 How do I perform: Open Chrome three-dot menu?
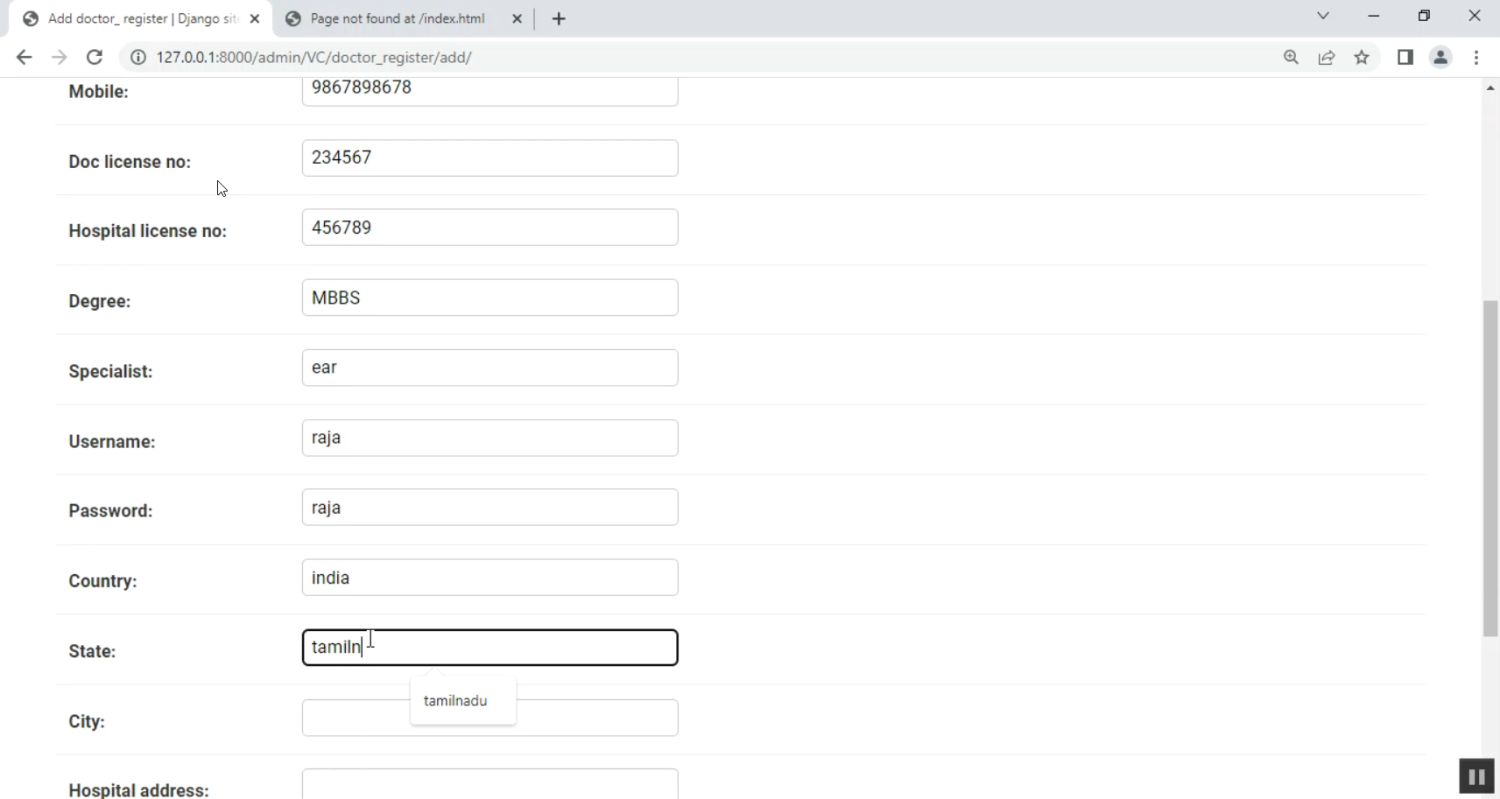(1476, 58)
